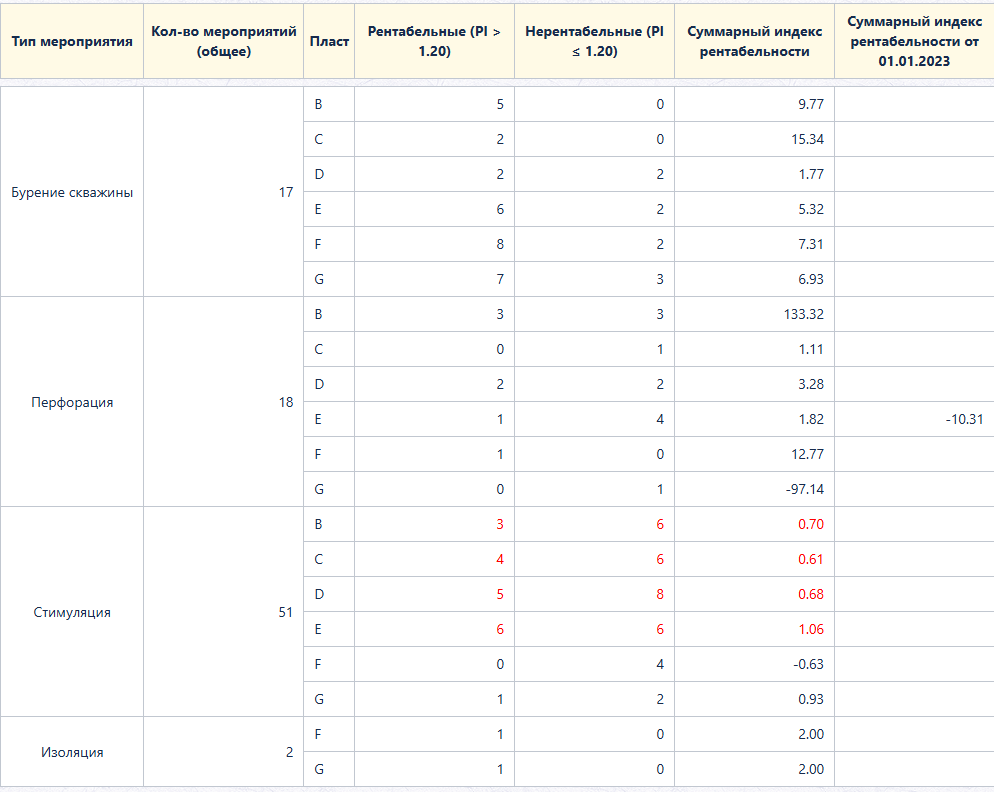Sort by 'Кол-во мероприятий (общее)' header
Viewport: 994px width, 792px height.
coord(223,41)
